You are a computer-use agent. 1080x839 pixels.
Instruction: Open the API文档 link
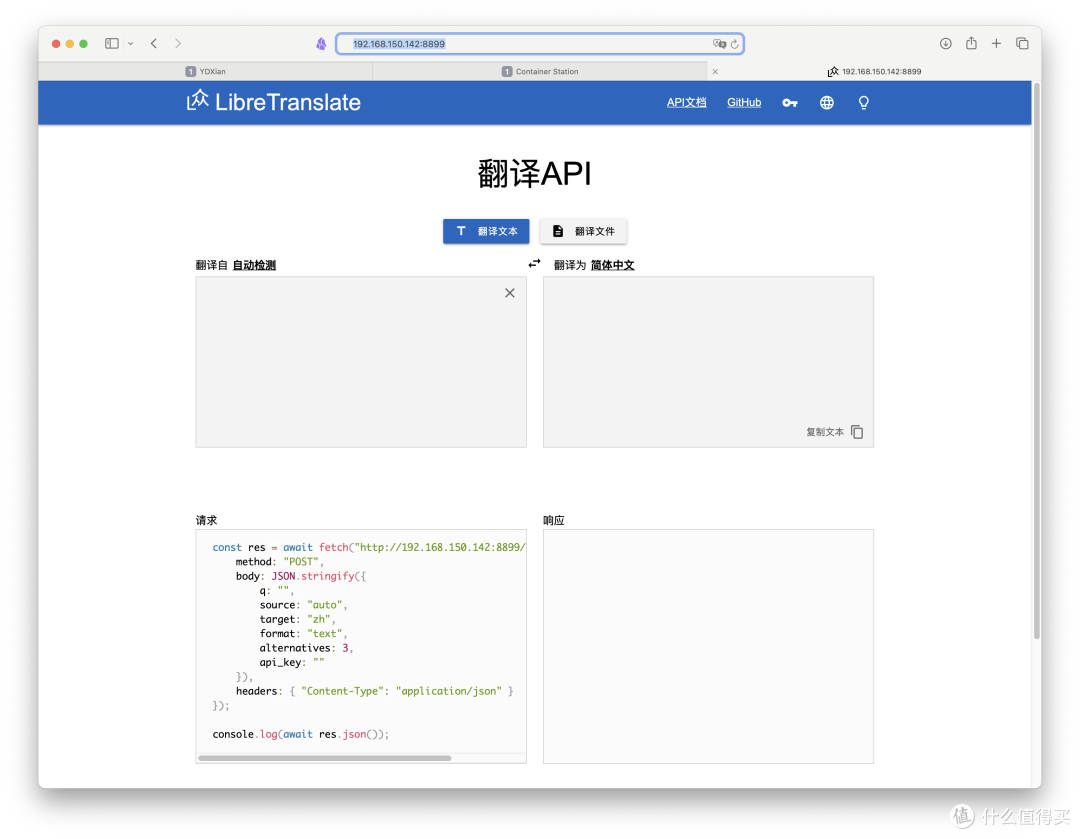[686, 102]
